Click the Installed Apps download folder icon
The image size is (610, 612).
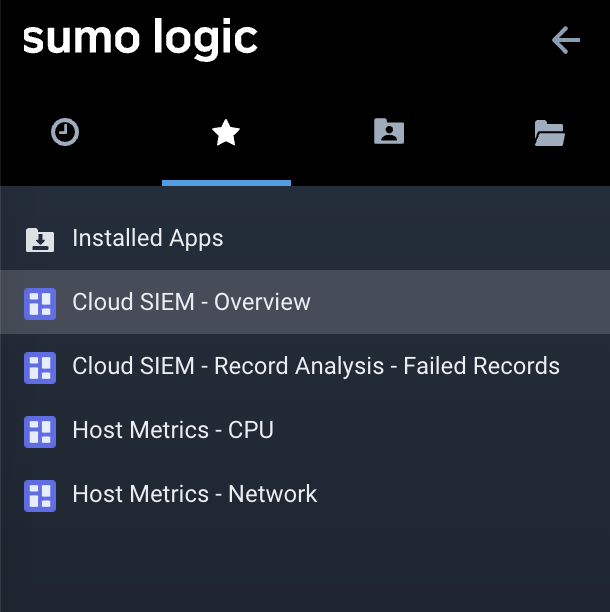(40, 239)
